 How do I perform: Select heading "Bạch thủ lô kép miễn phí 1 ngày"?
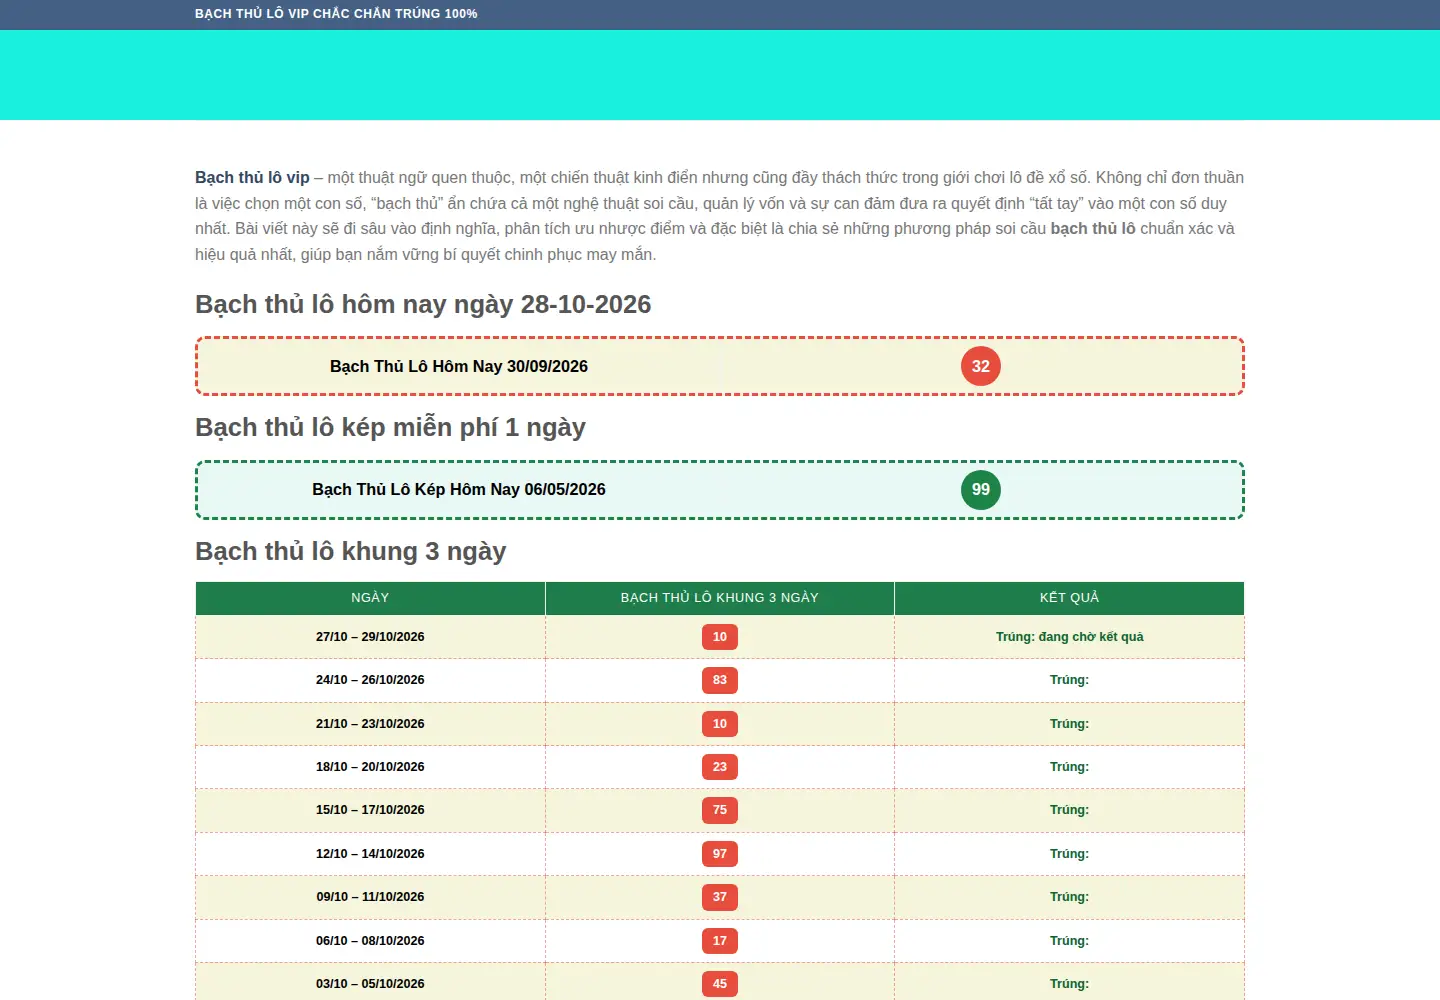pyautogui.click(x=390, y=427)
